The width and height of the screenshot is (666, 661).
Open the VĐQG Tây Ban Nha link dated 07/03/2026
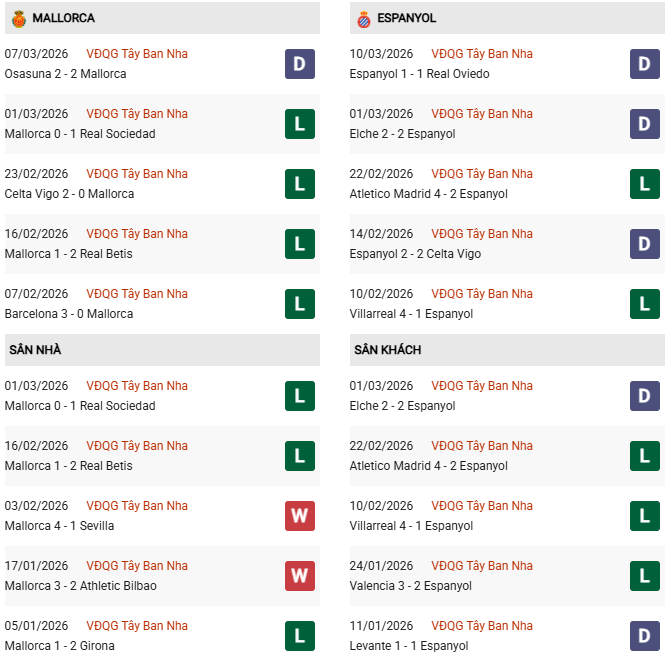click(x=137, y=54)
